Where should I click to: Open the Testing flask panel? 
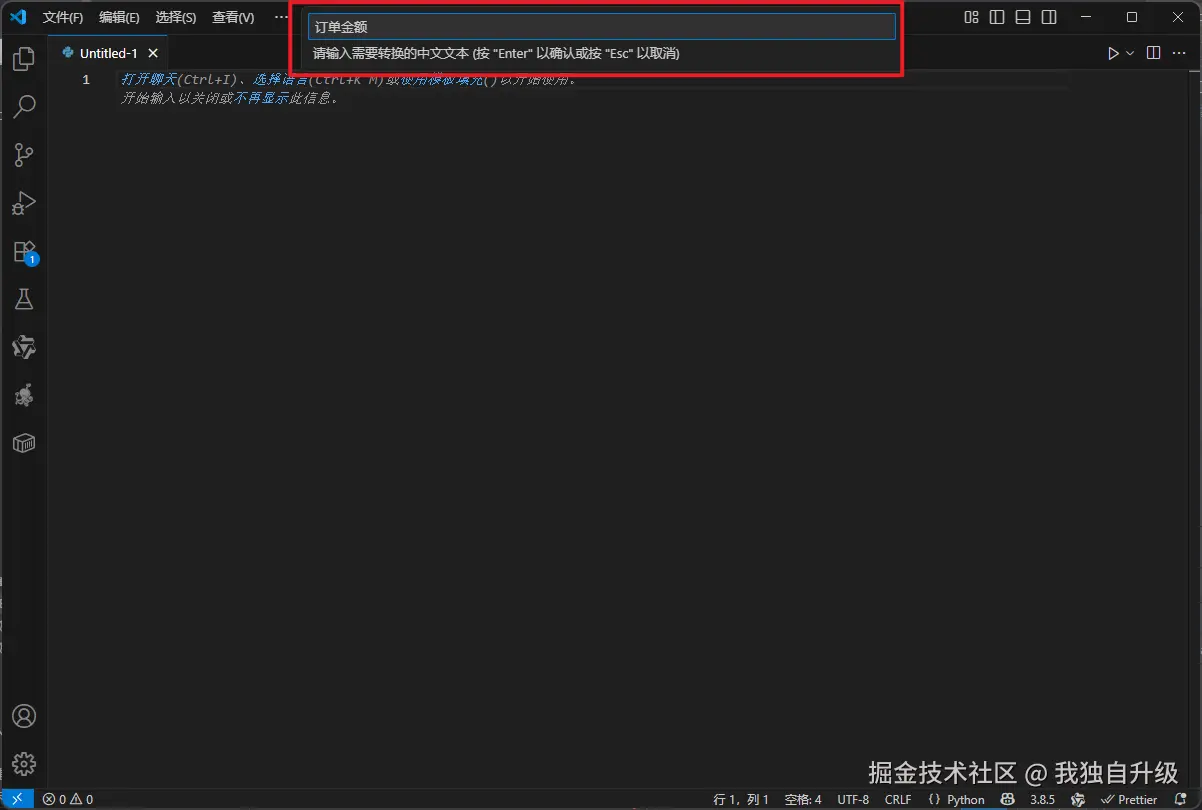tap(23, 299)
